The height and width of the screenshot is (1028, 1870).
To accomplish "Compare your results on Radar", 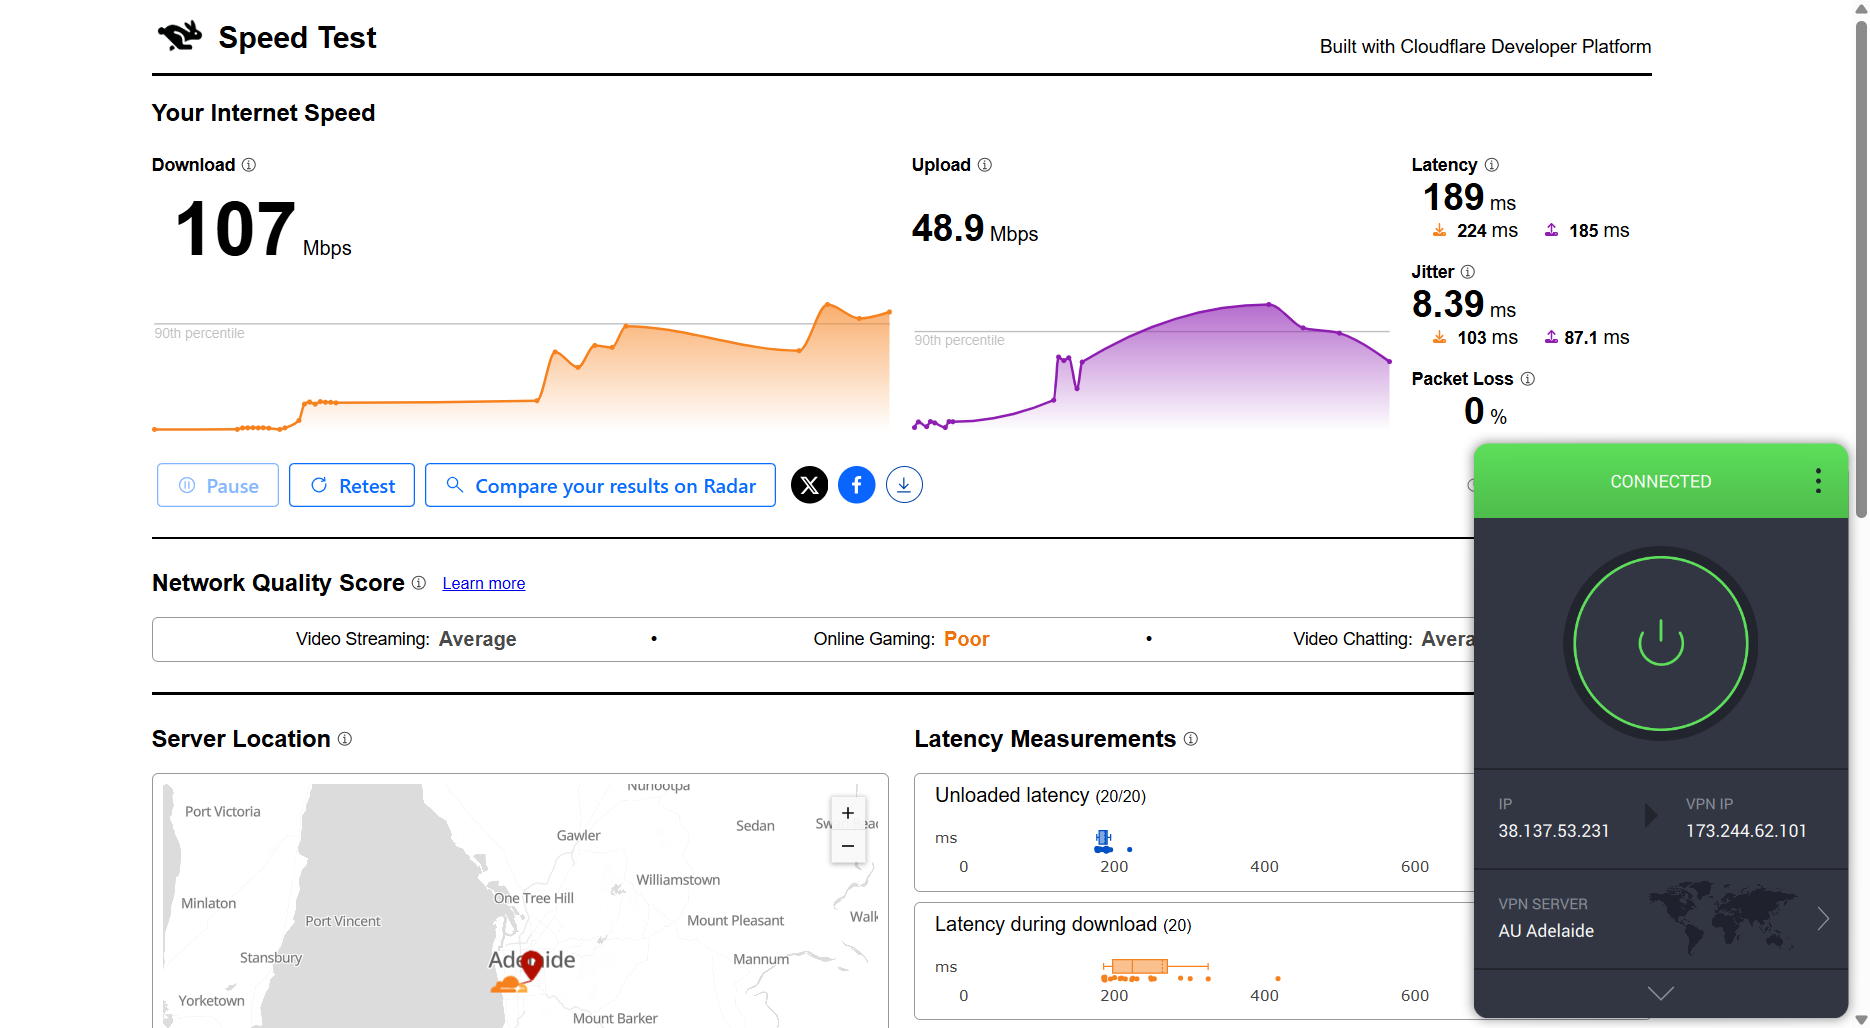I will [600, 485].
